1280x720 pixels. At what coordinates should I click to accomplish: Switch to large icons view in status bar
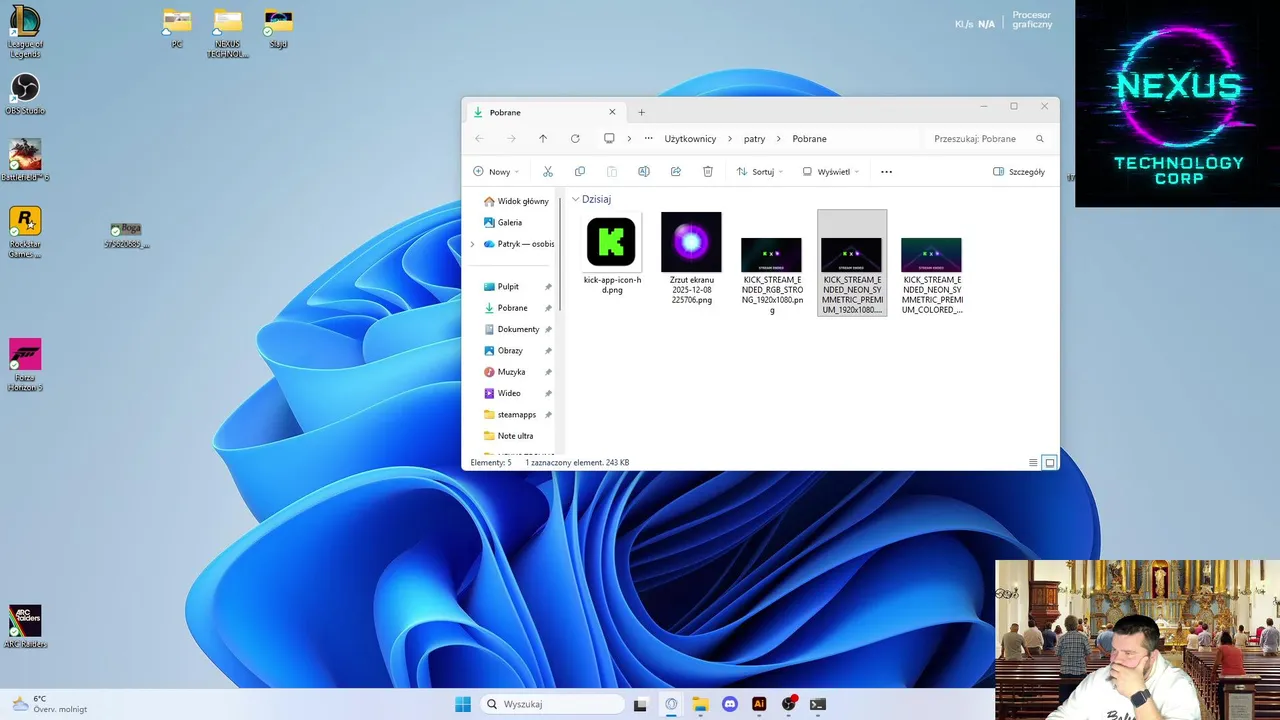tap(1049, 463)
